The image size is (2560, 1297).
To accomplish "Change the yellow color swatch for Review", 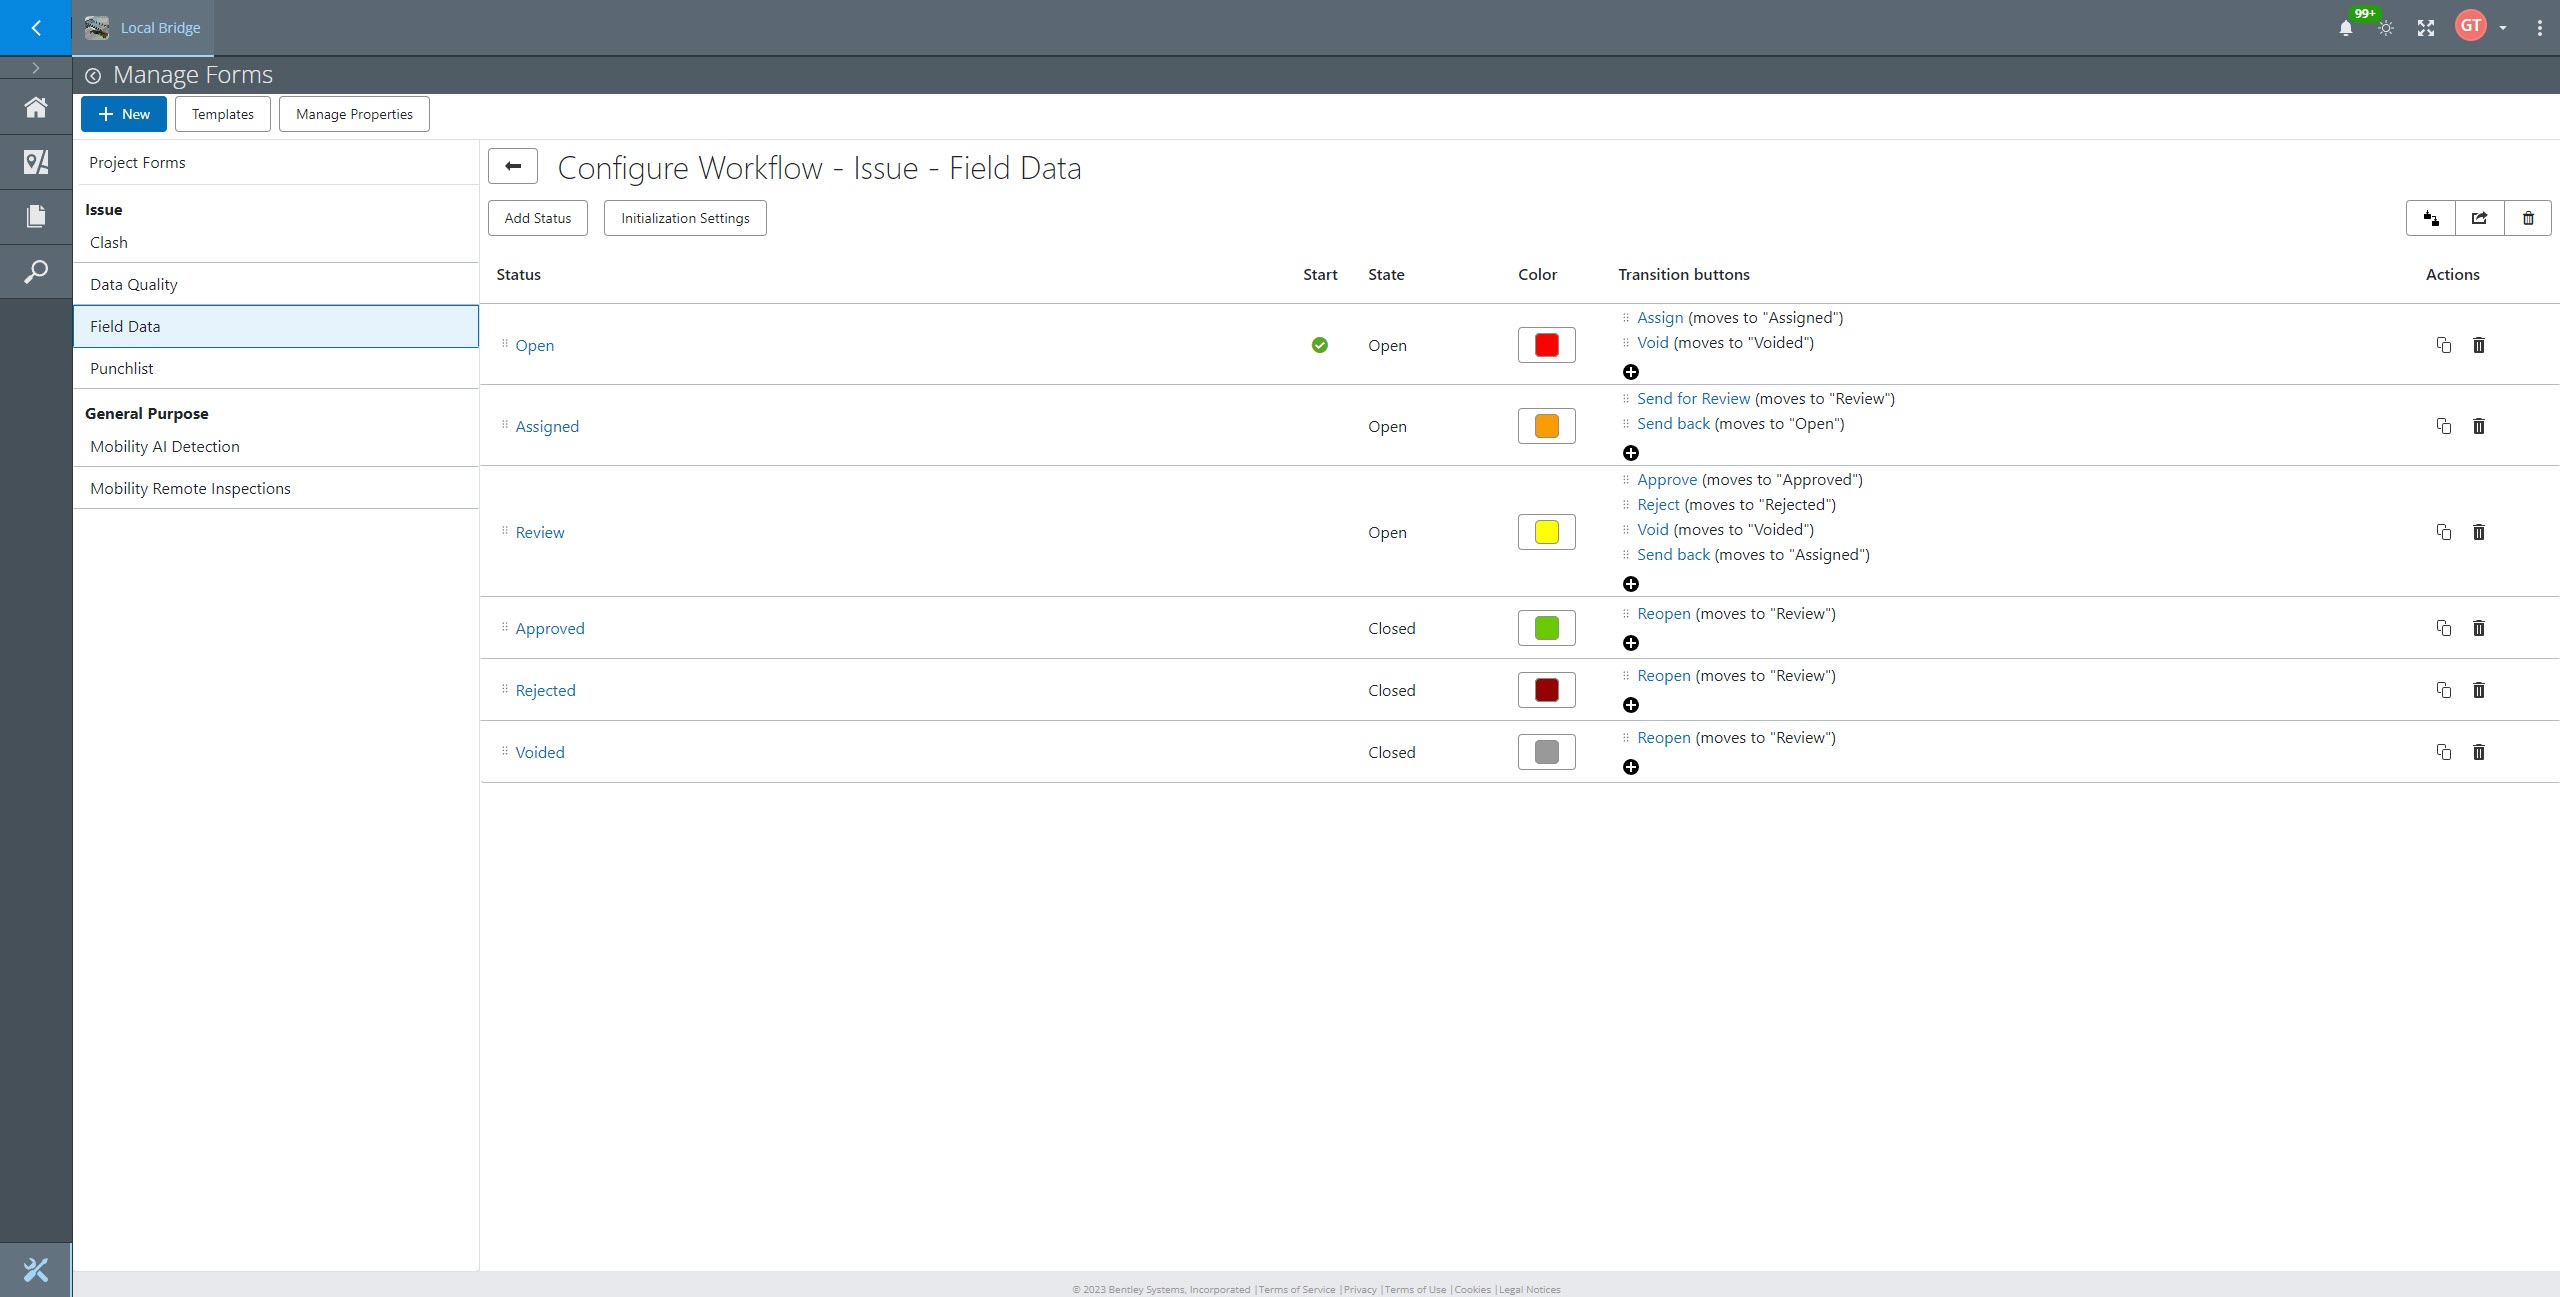I will click(x=1546, y=532).
